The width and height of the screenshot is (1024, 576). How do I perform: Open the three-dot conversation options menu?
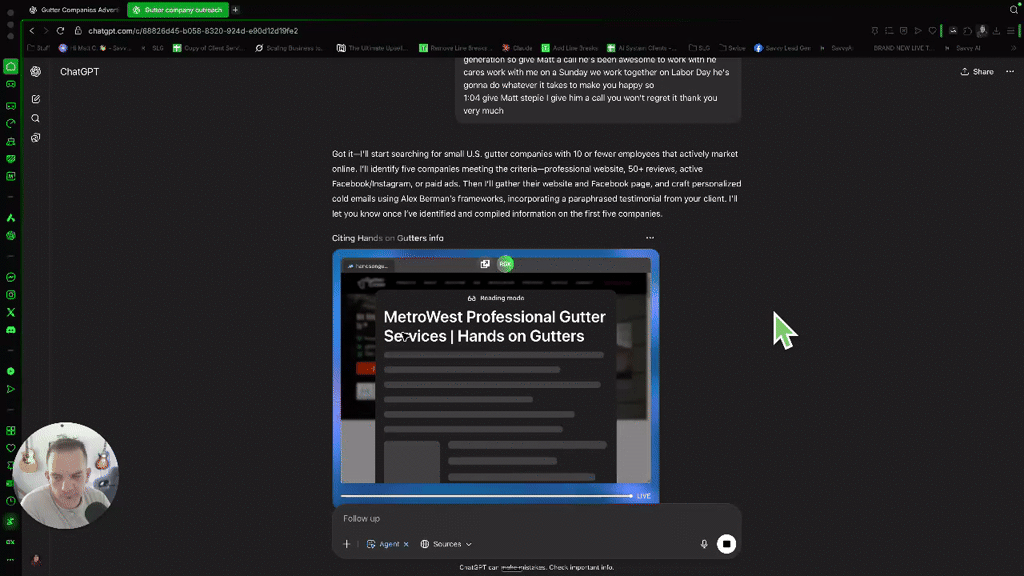click(1010, 72)
